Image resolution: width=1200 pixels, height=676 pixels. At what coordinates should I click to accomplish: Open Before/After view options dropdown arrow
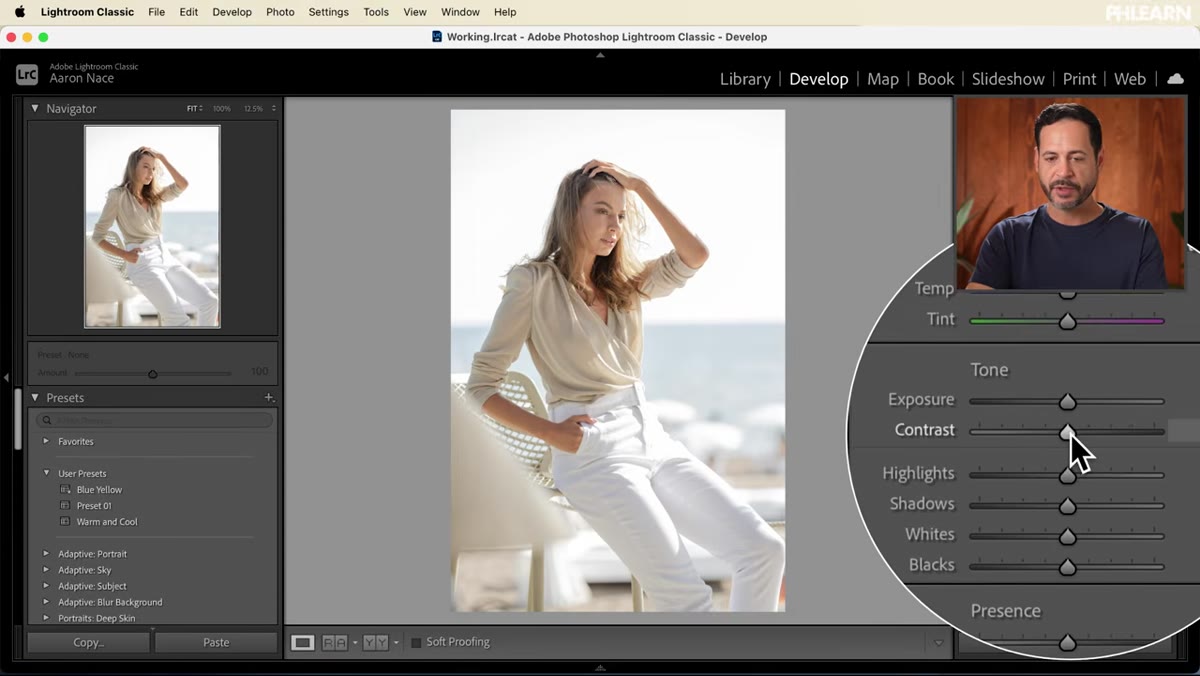tap(396, 643)
